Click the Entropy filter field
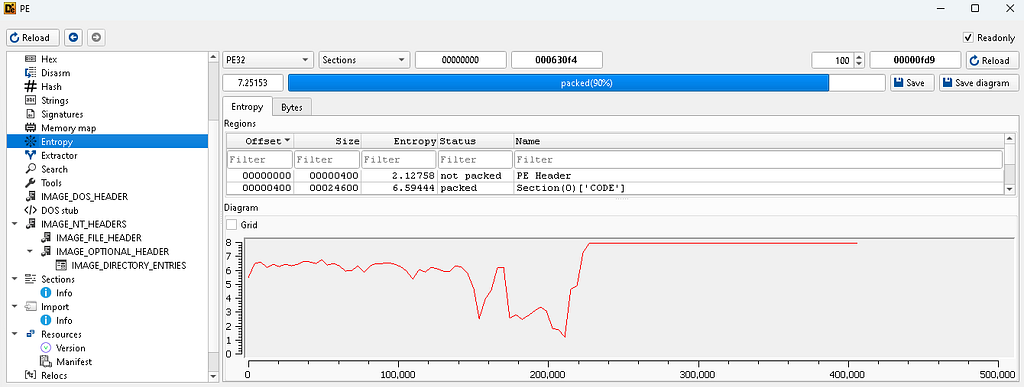Image resolution: width=1024 pixels, height=387 pixels. (x=399, y=159)
